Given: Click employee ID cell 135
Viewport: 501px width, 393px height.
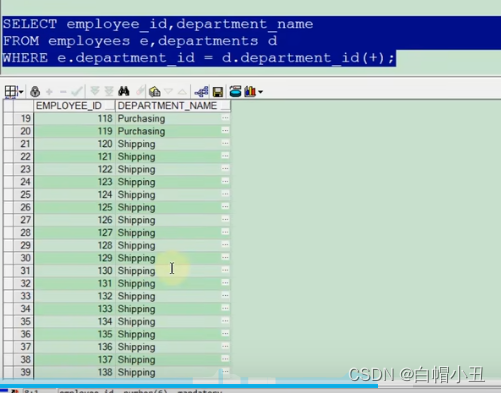Looking at the screenshot, I should [74, 334].
